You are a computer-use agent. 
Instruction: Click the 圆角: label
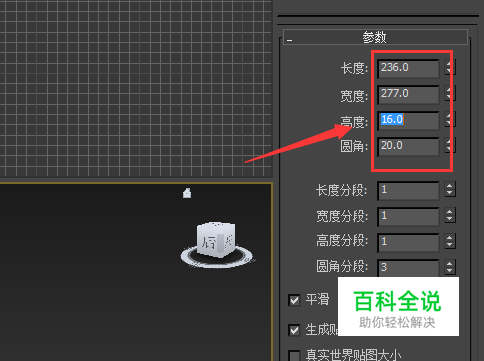click(x=354, y=147)
